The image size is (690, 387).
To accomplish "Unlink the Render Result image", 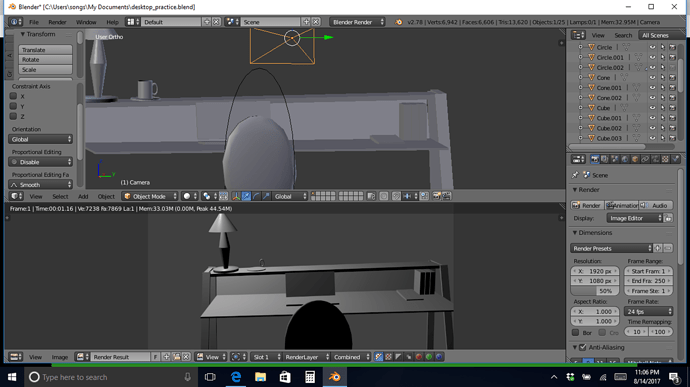I will (186, 357).
